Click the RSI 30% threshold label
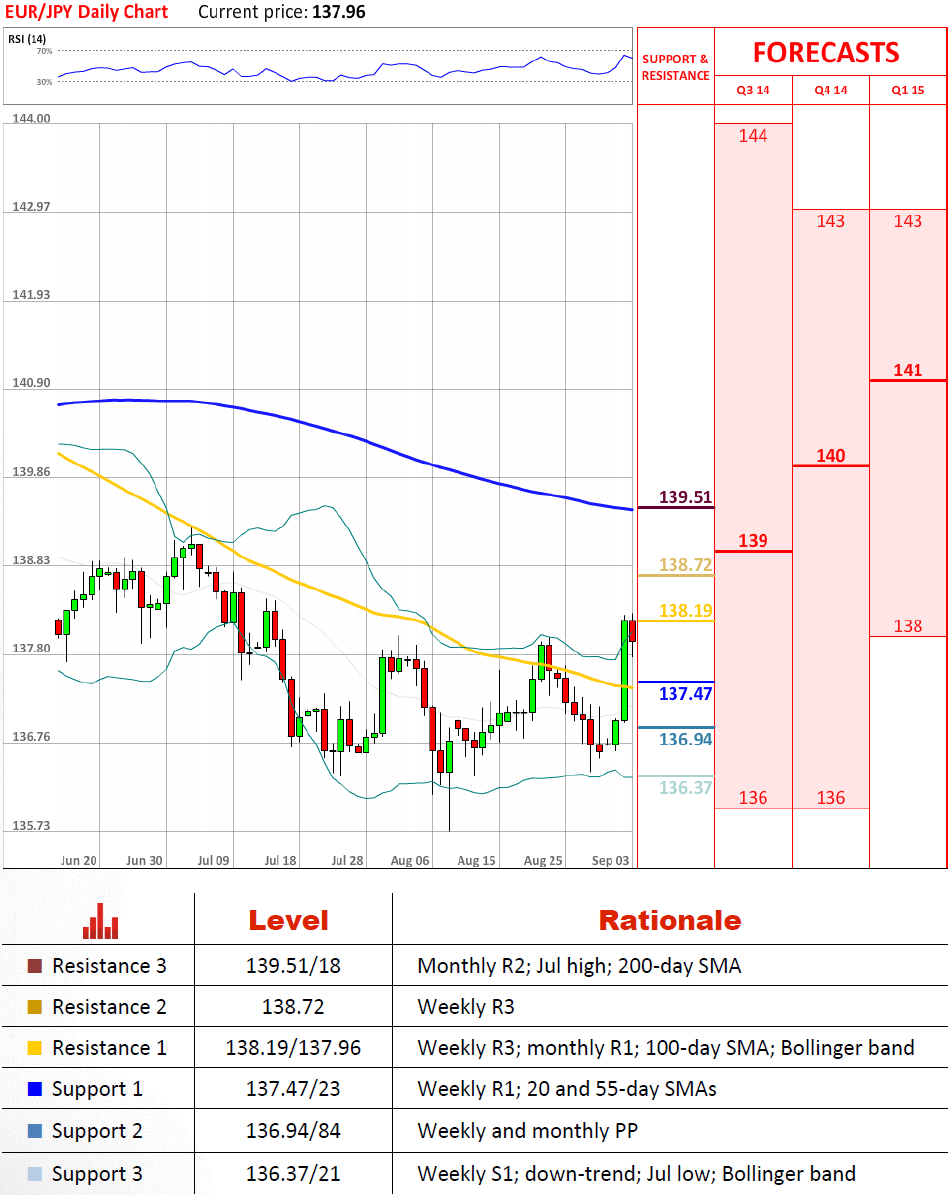949x1195 pixels. [x=45, y=82]
